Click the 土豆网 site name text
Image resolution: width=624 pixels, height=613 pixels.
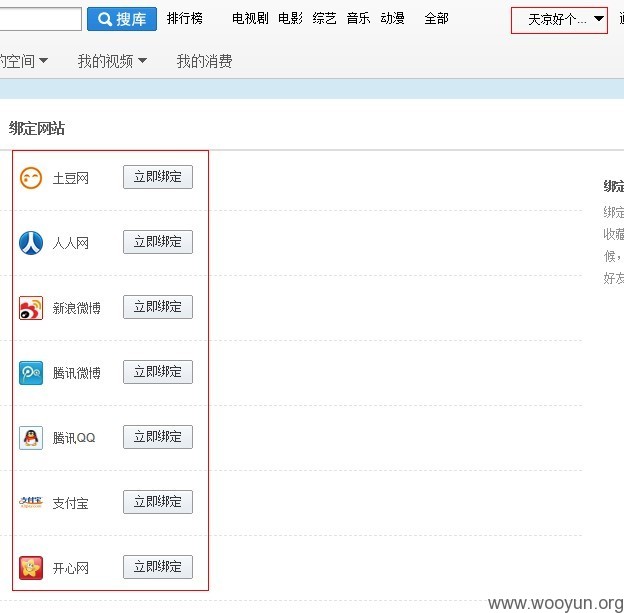(x=70, y=178)
